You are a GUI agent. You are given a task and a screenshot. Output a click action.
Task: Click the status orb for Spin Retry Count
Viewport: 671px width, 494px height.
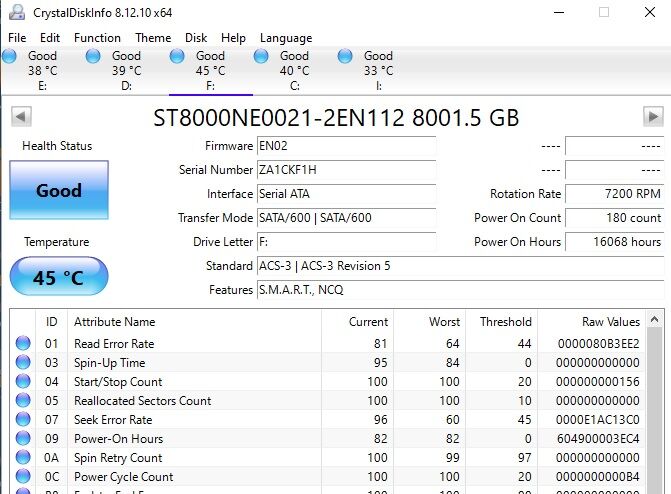point(23,457)
